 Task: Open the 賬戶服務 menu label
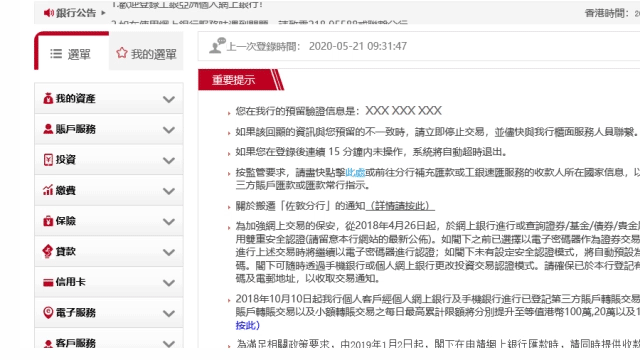[76, 129]
